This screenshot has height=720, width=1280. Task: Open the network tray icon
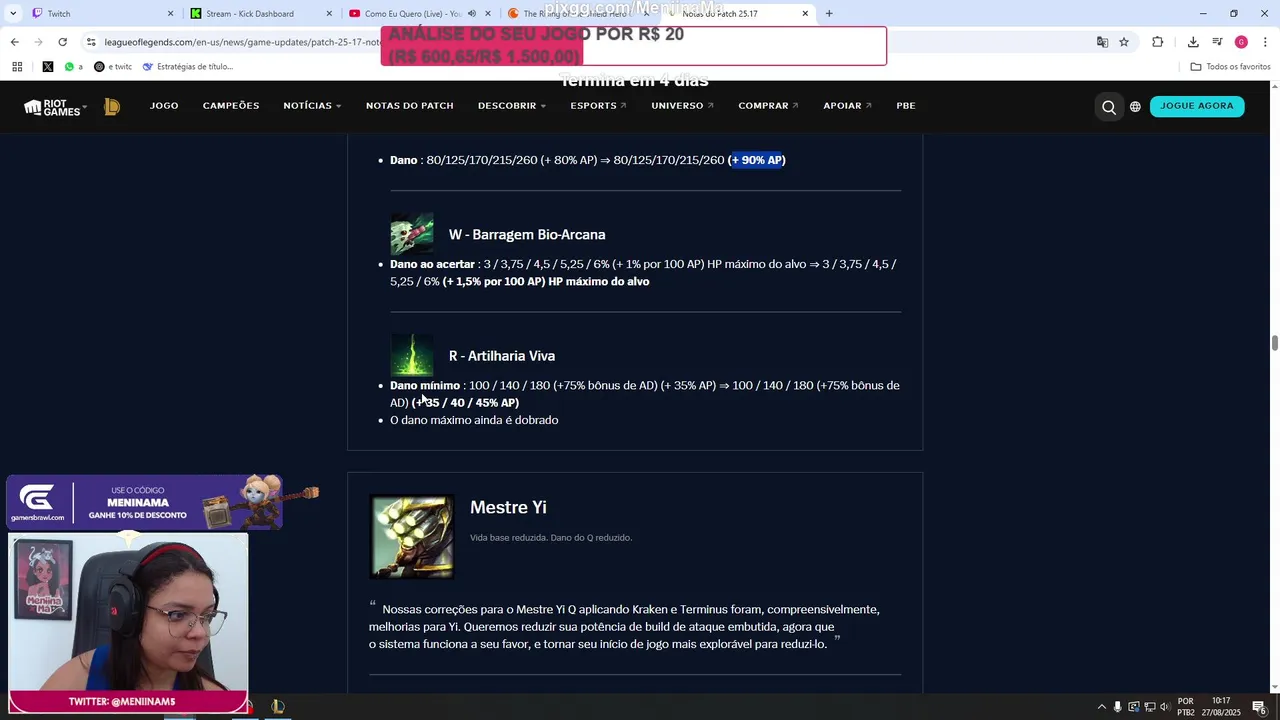tap(1149, 707)
